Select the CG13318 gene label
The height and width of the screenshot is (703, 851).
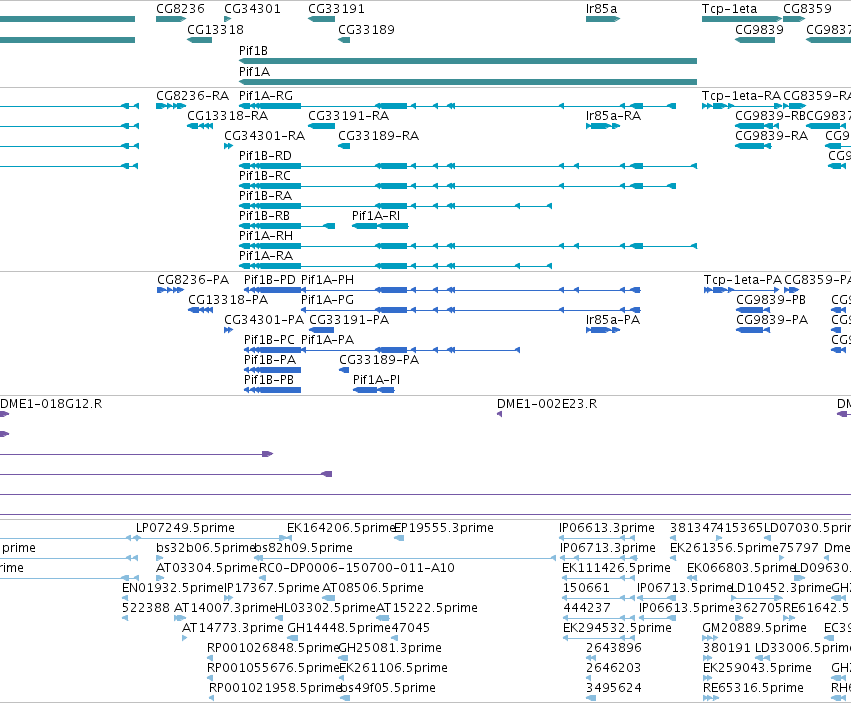(x=215, y=29)
